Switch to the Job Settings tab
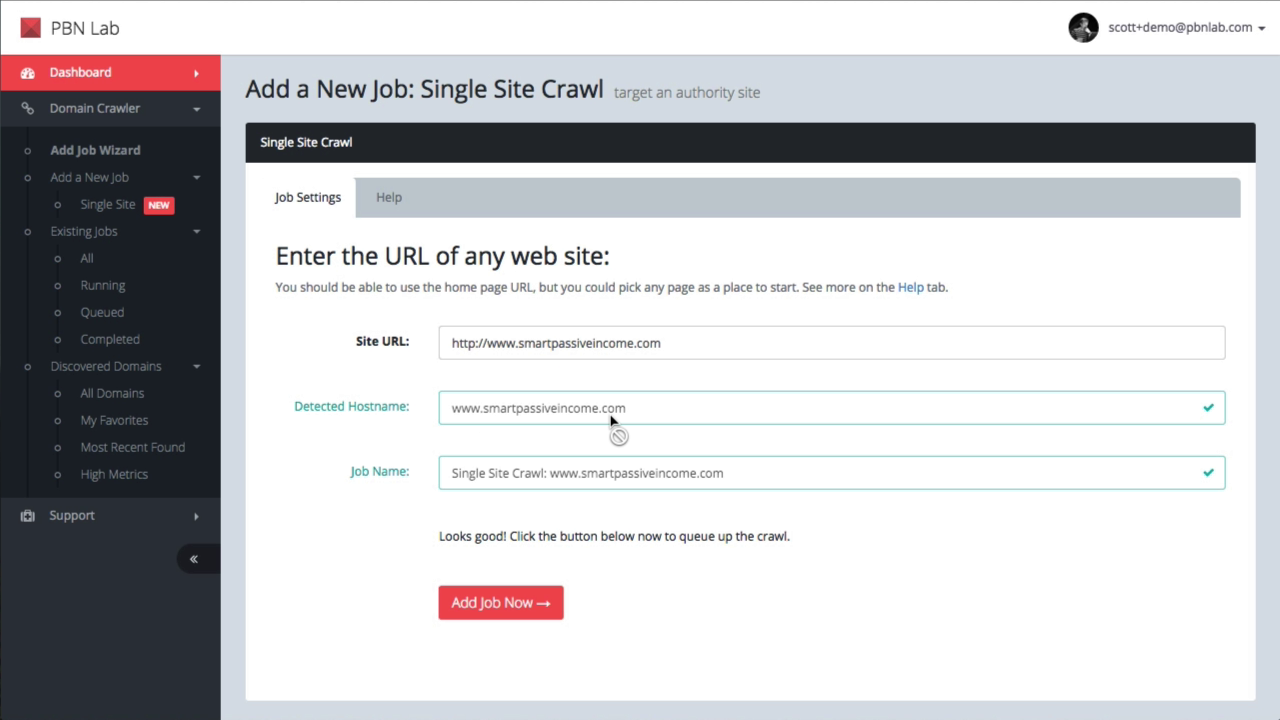Screen dimensions: 1280x720 click(x=308, y=198)
